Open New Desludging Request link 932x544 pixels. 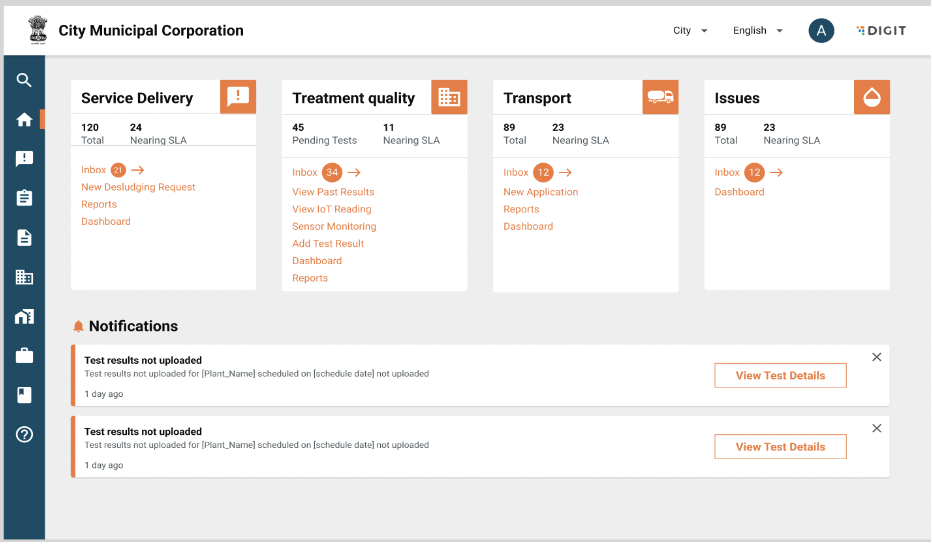[138, 187]
